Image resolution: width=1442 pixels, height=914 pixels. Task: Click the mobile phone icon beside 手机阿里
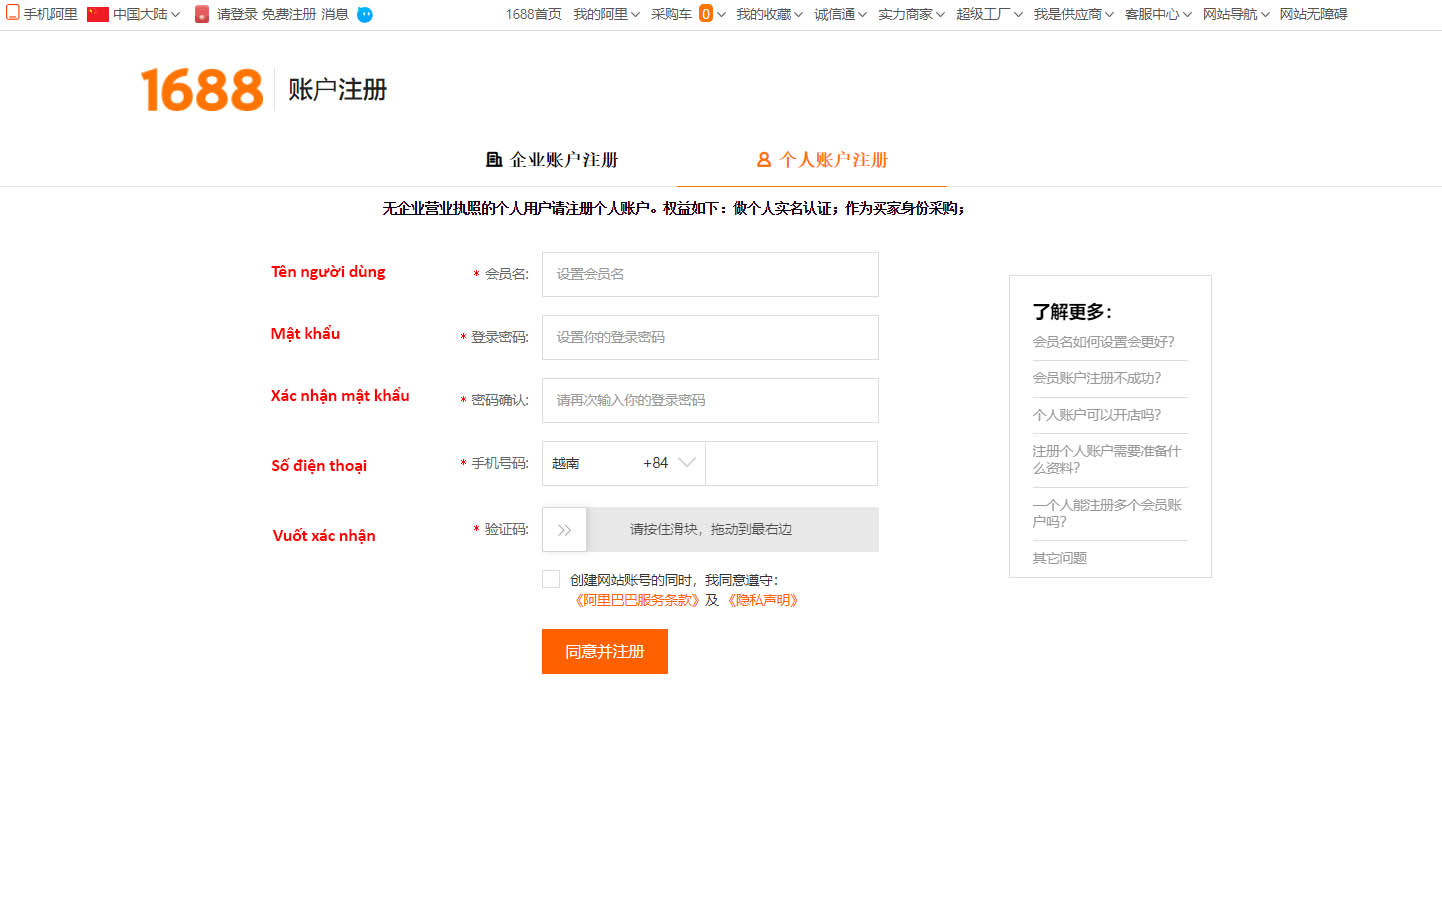point(13,13)
